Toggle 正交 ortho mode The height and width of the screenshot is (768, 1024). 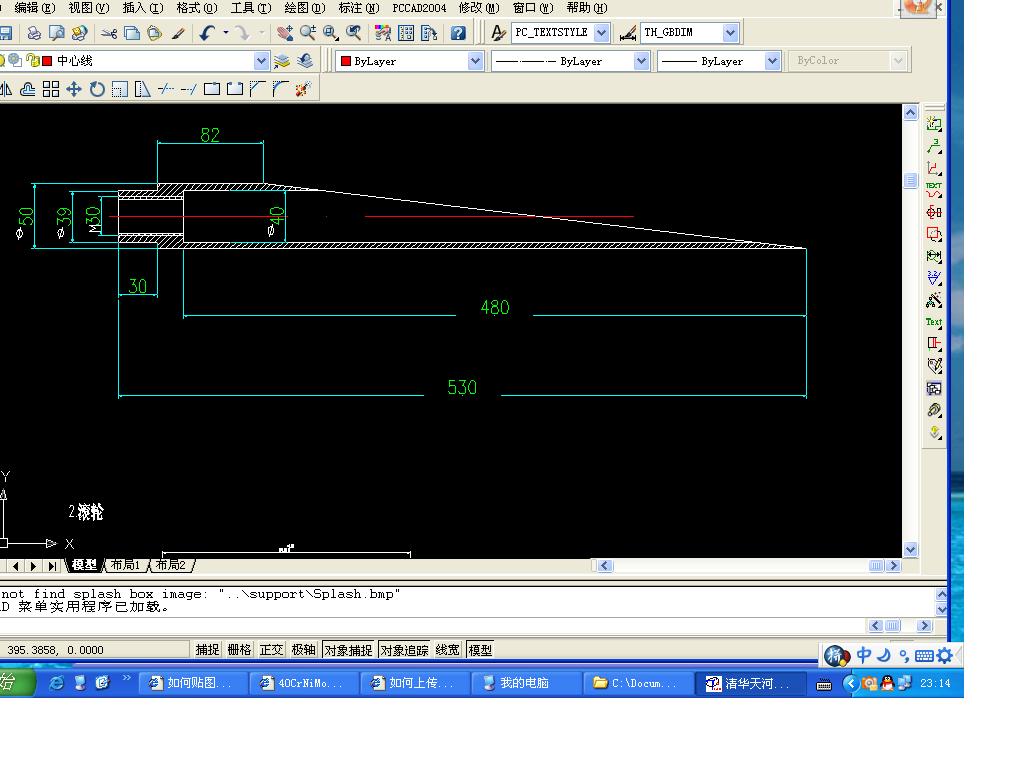click(x=271, y=650)
